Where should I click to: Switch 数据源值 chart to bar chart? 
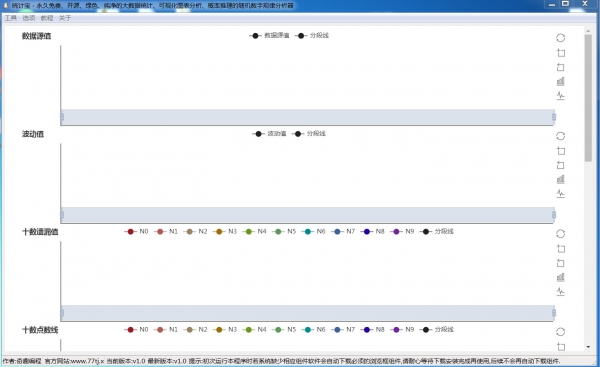[x=561, y=81]
